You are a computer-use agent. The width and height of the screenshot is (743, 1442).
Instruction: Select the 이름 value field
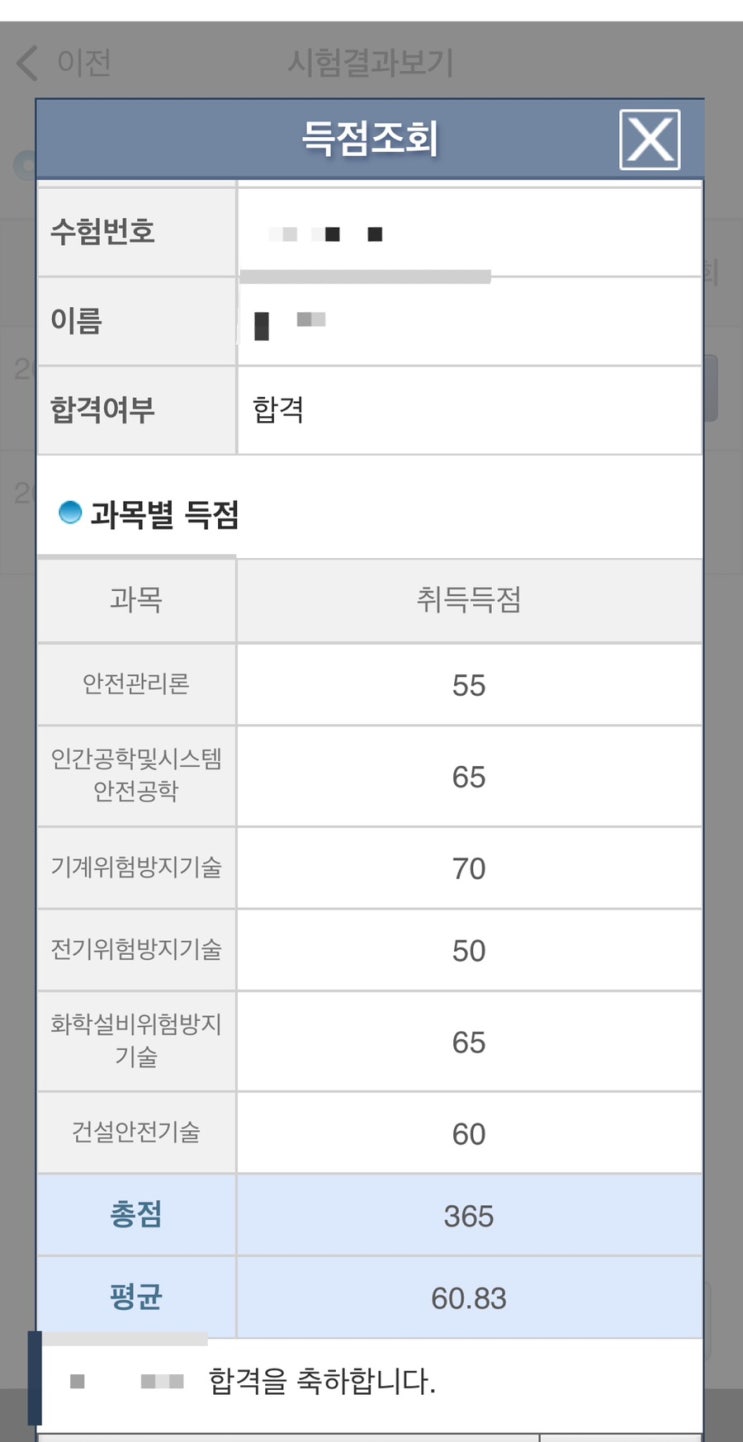click(468, 321)
